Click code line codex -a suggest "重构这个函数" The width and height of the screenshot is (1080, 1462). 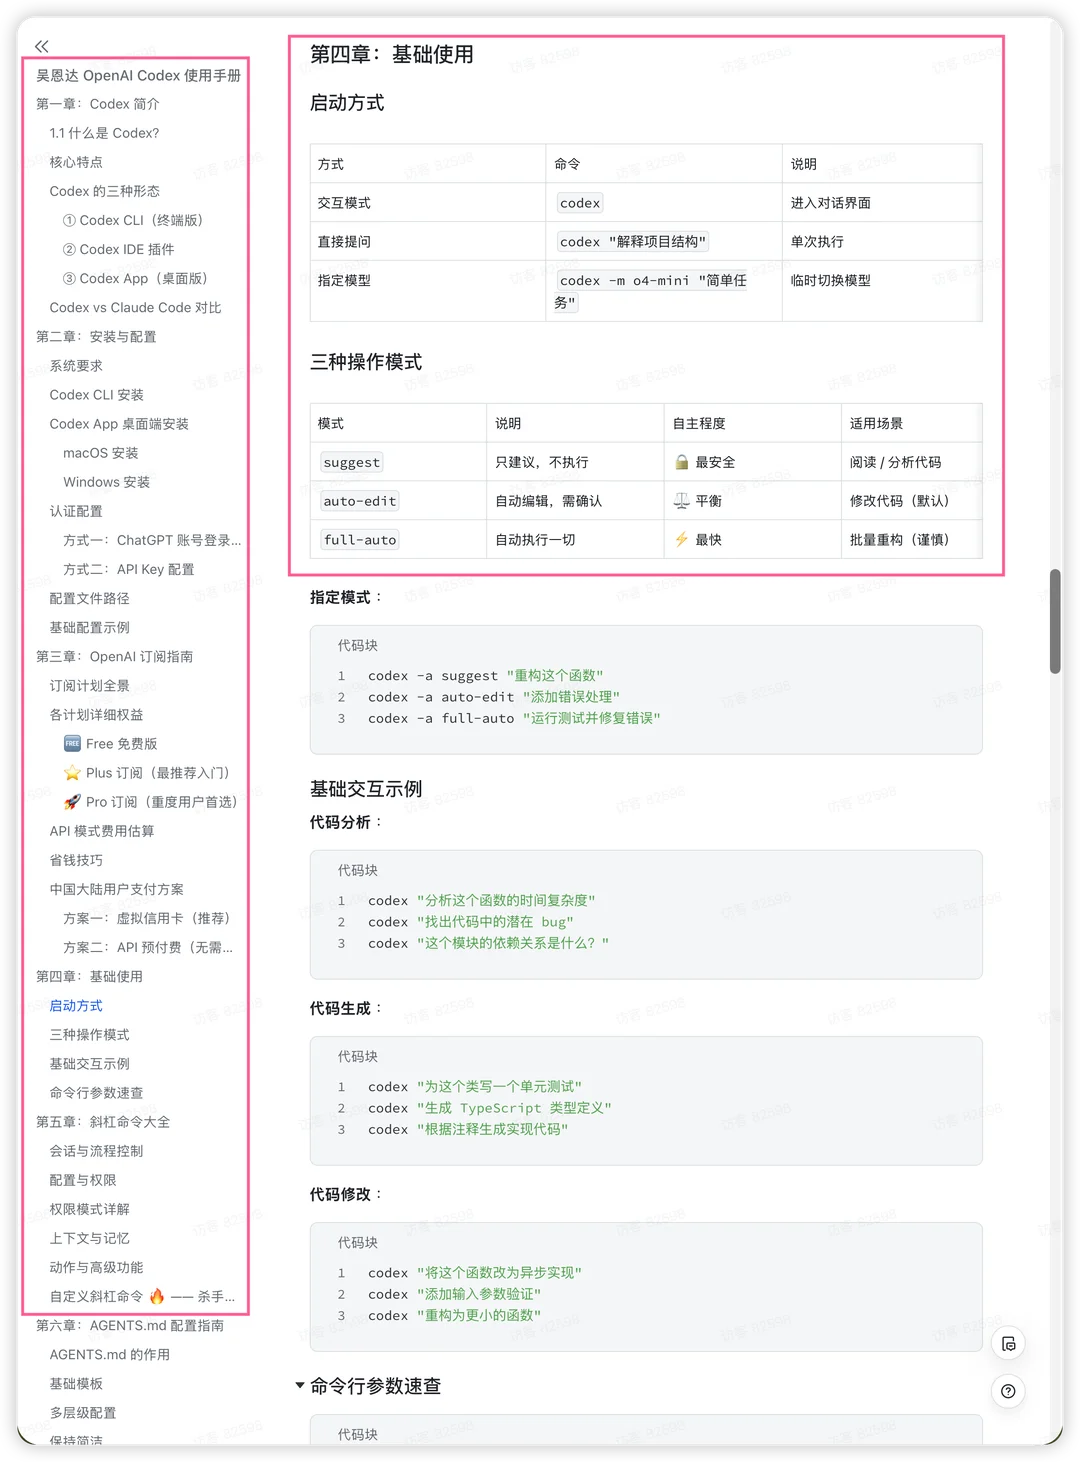(x=486, y=676)
